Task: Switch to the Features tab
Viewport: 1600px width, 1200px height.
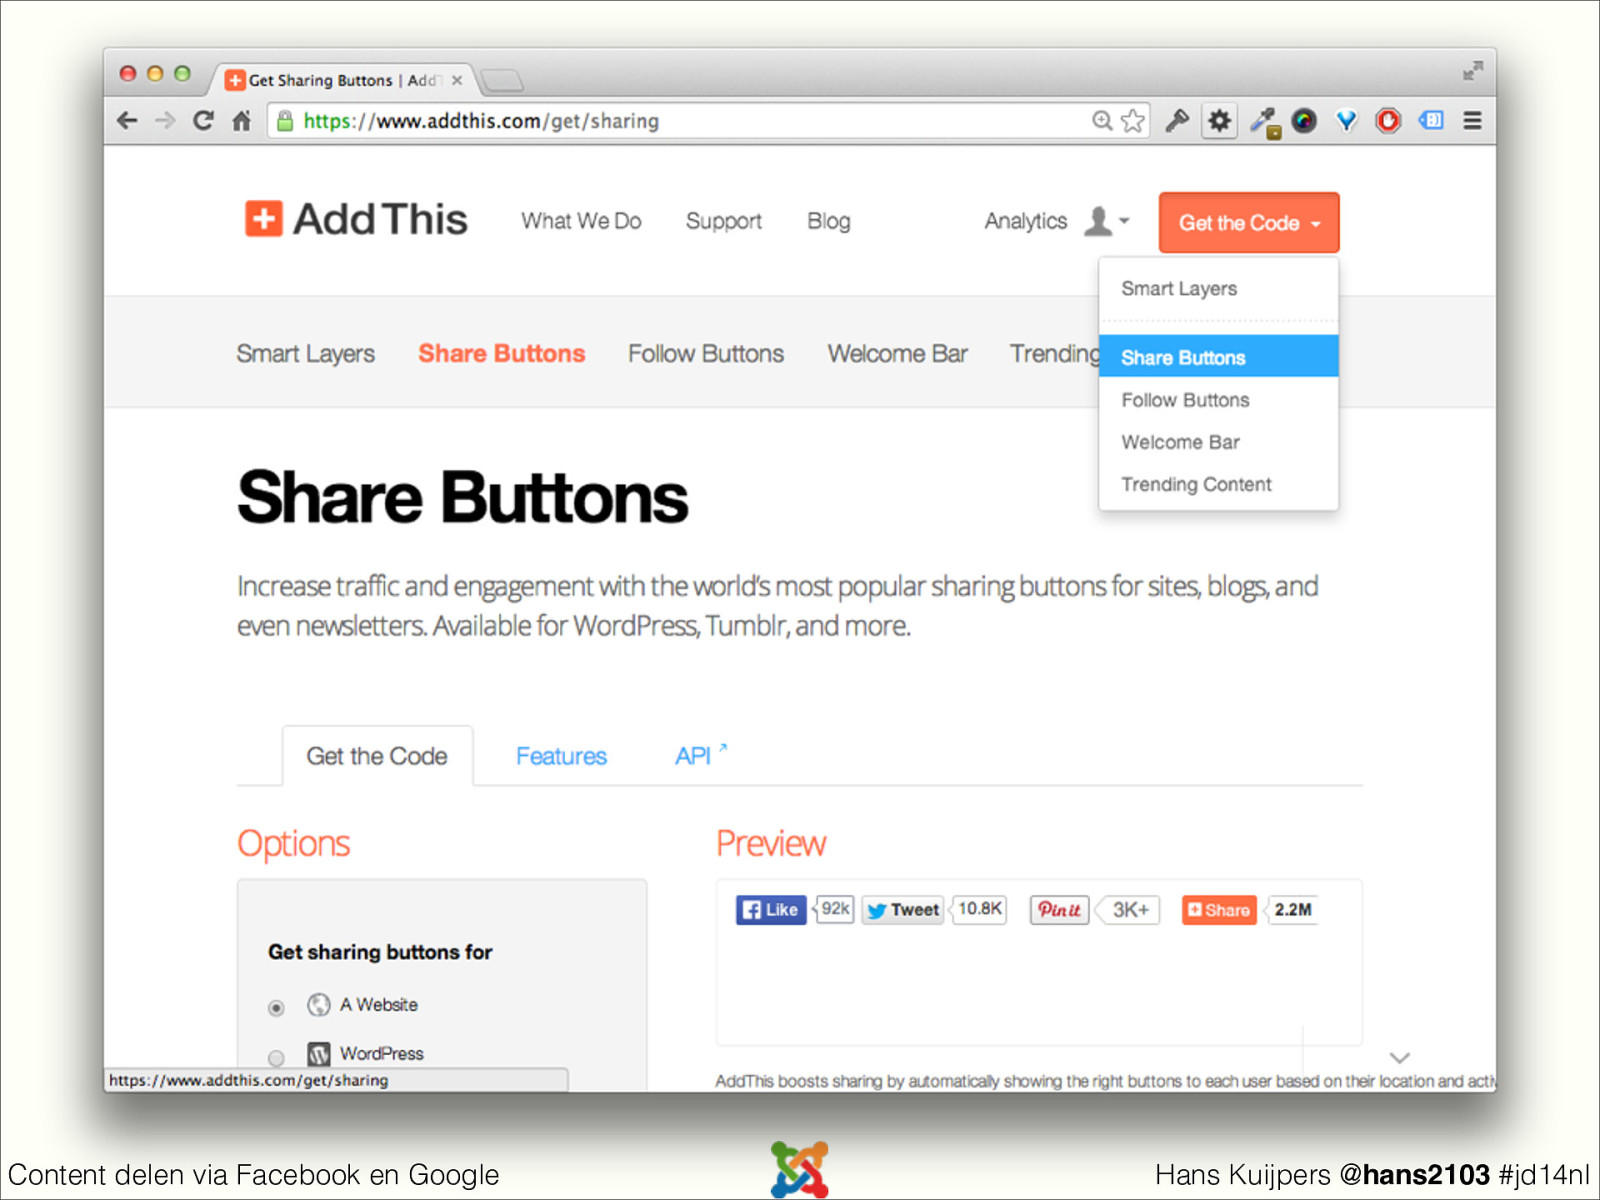Action: pyautogui.click(x=561, y=756)
